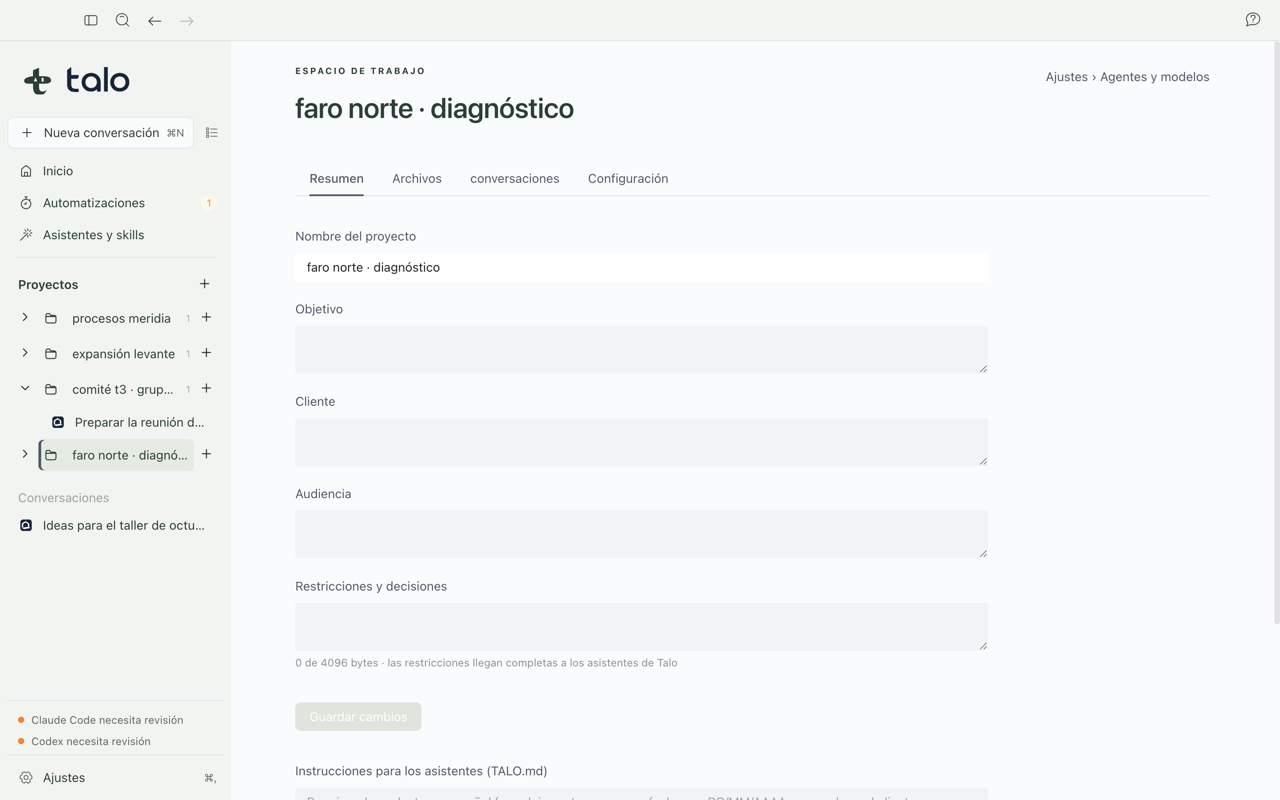
Task: Select the faro norte project row
Action: tap(117, 455)
